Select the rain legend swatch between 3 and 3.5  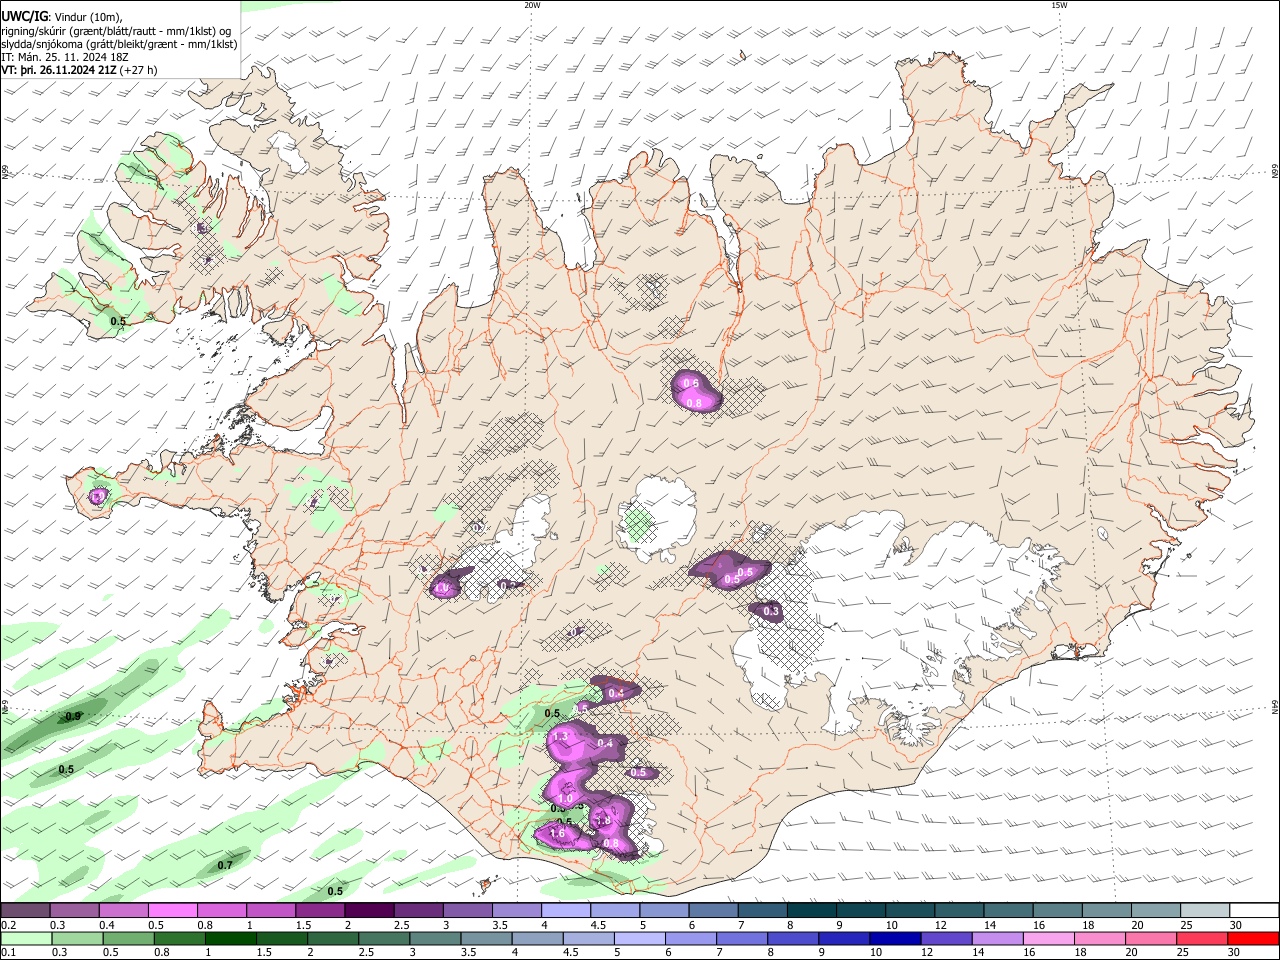(x=434, y=938)
